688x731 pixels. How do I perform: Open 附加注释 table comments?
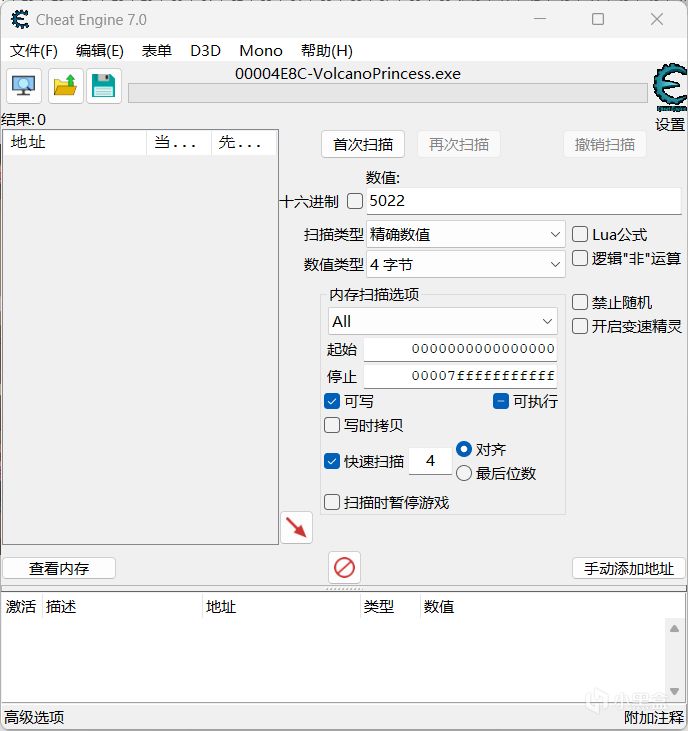654,717
